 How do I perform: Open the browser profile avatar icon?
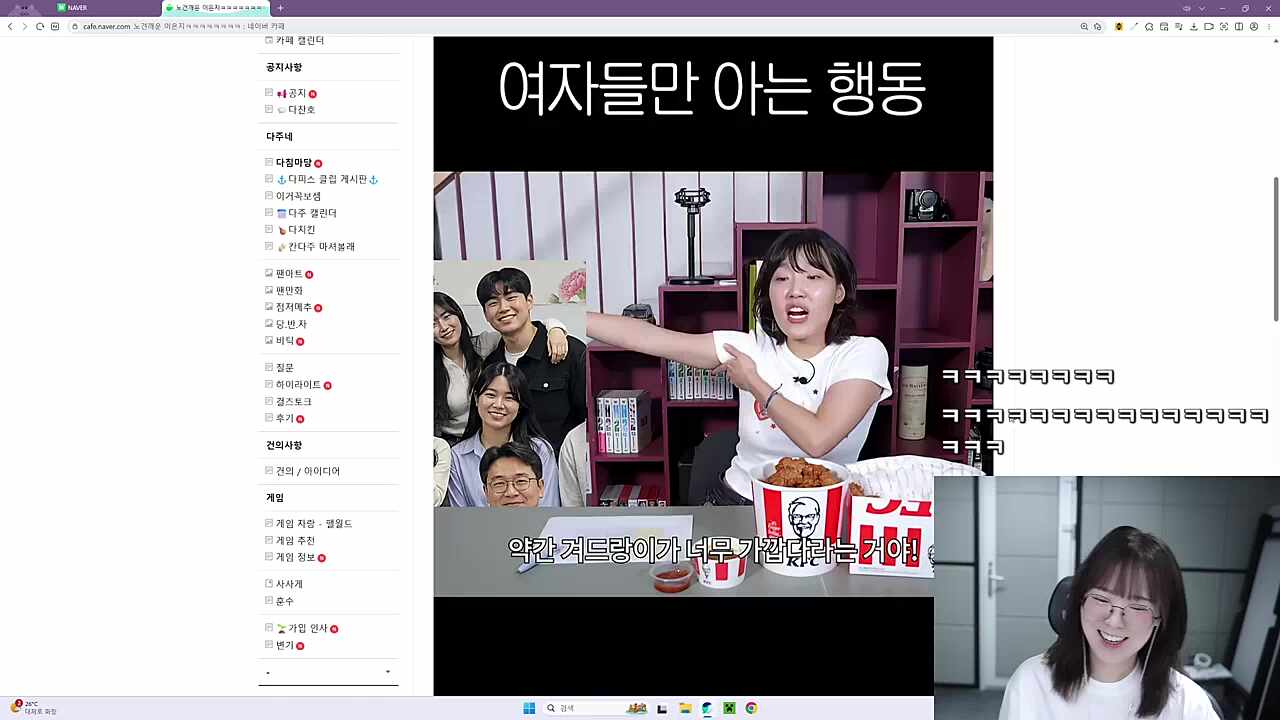click(1254, 26)
